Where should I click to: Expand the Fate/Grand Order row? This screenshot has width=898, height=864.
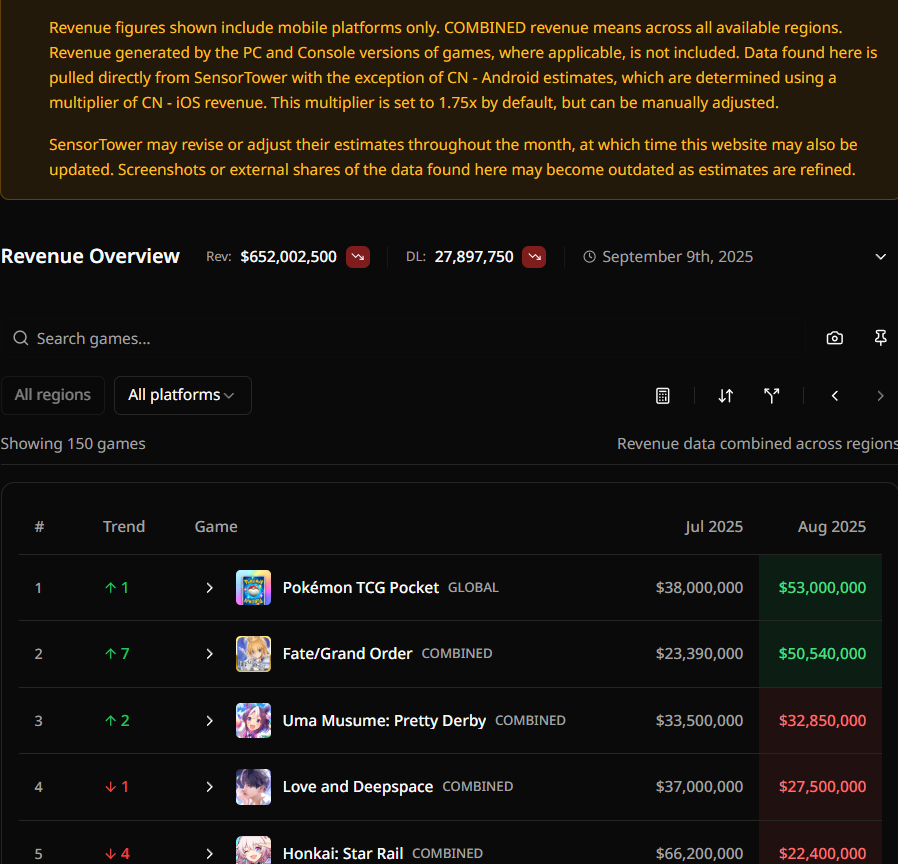(210, 654)
